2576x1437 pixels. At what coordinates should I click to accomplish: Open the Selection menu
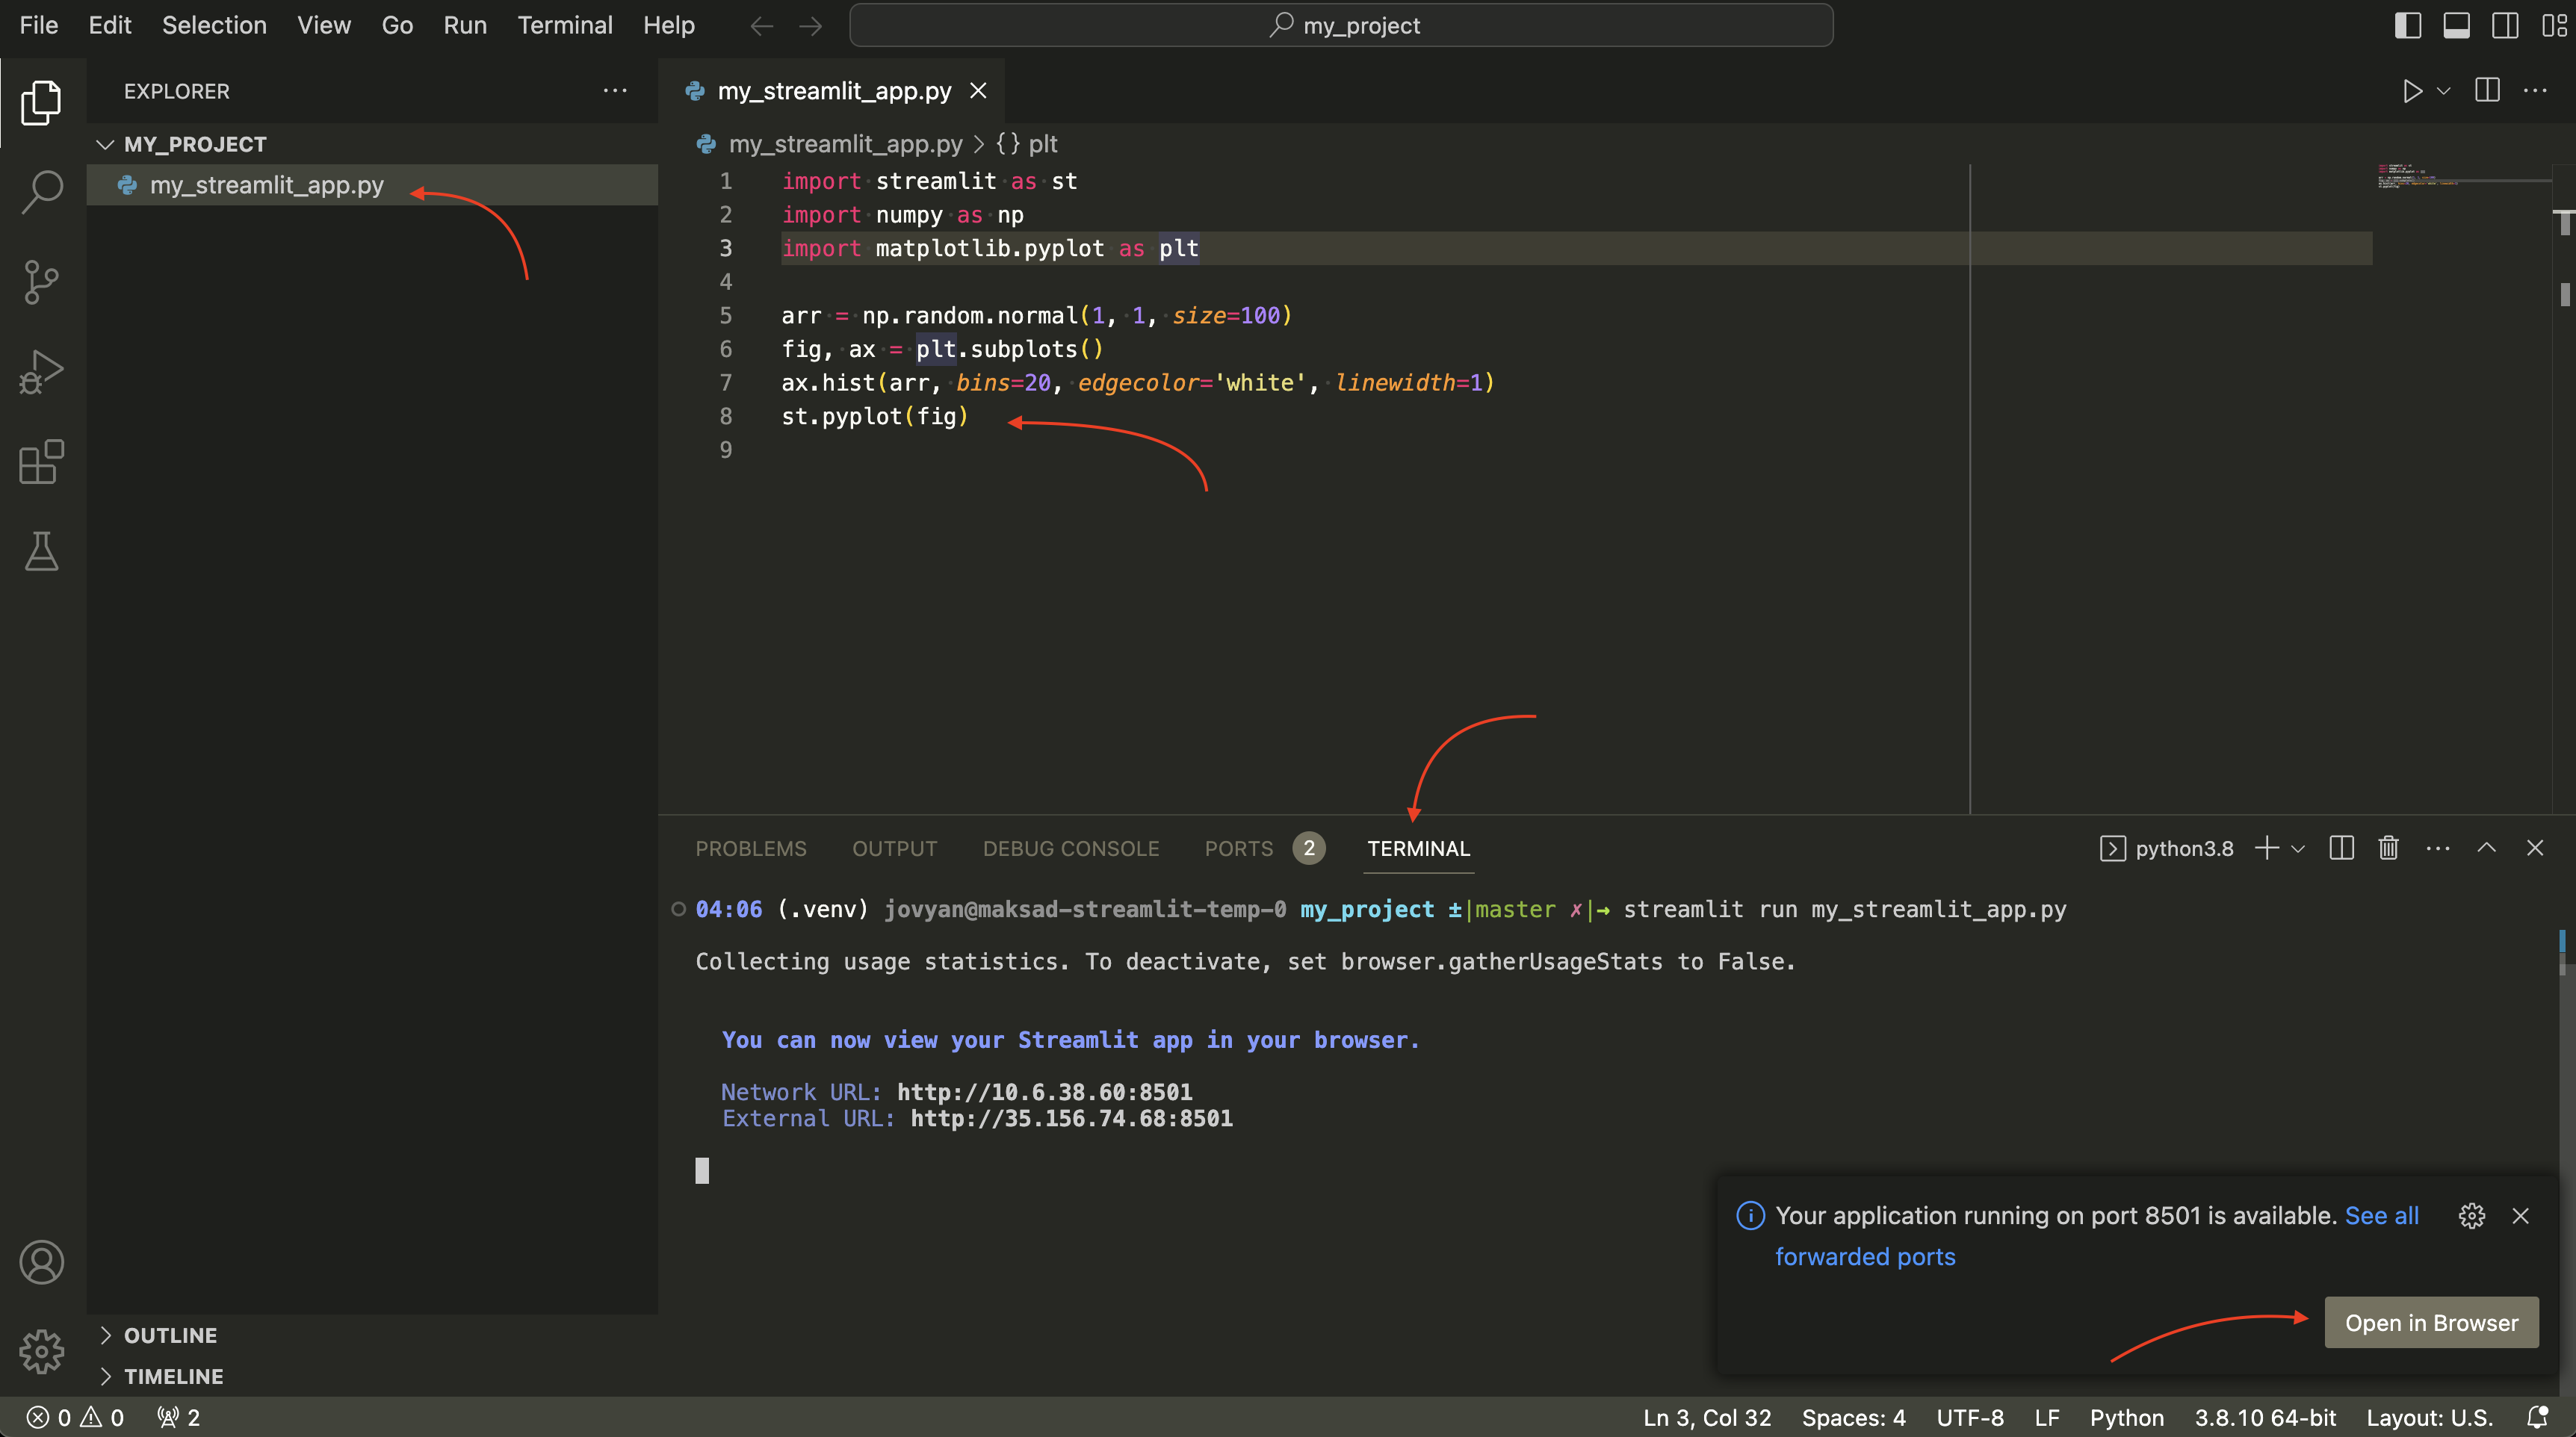(214, 25)
